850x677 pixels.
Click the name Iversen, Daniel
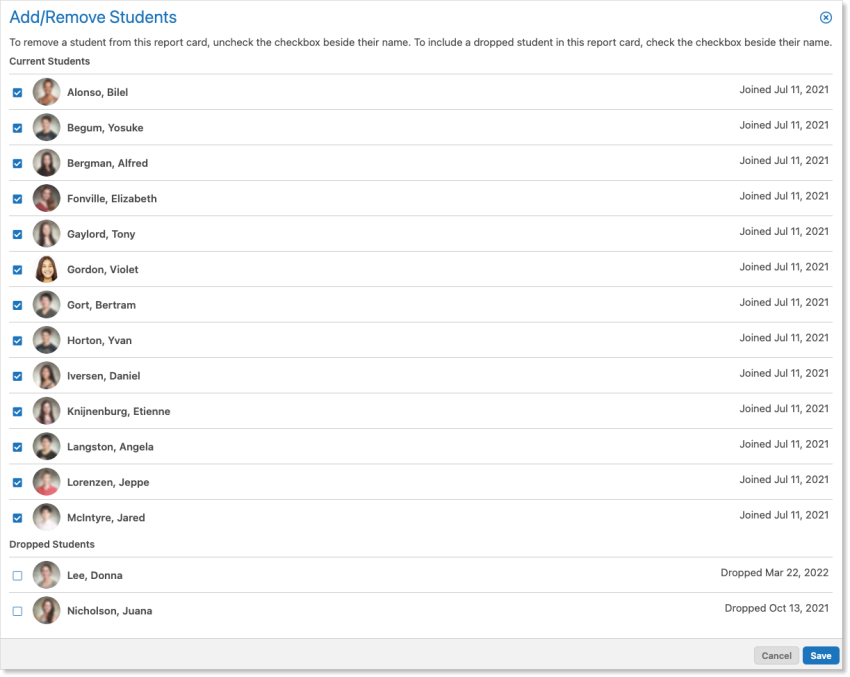coord(103,376)
